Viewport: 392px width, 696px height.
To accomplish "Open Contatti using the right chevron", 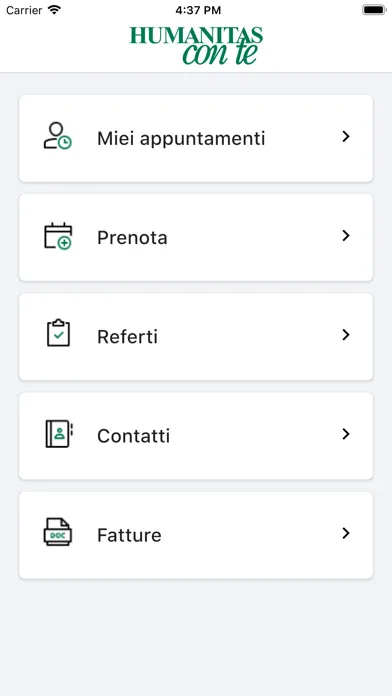I will point(346,434).
